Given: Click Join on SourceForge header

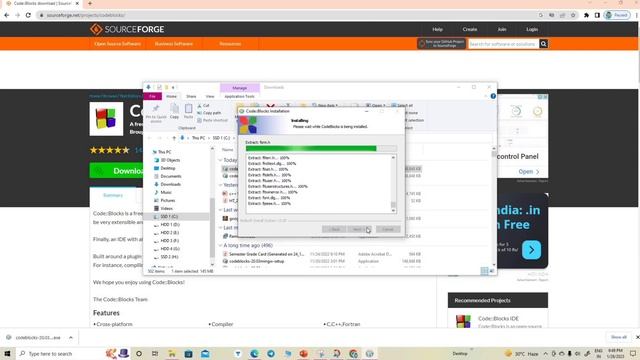Looking at the screenshot, I should click(502, 29).
